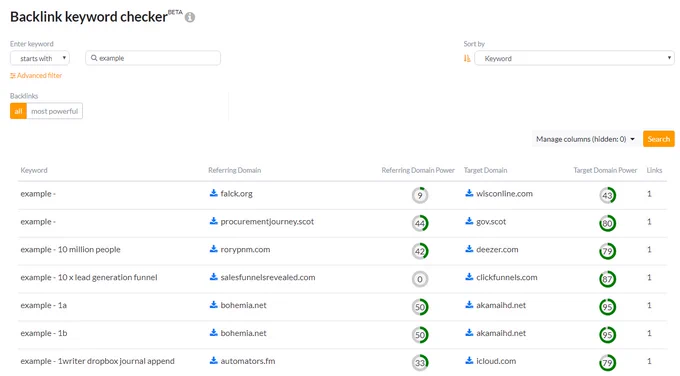
Task: Download icon beside wisconline.com
Action: click(x=469, y=193)
